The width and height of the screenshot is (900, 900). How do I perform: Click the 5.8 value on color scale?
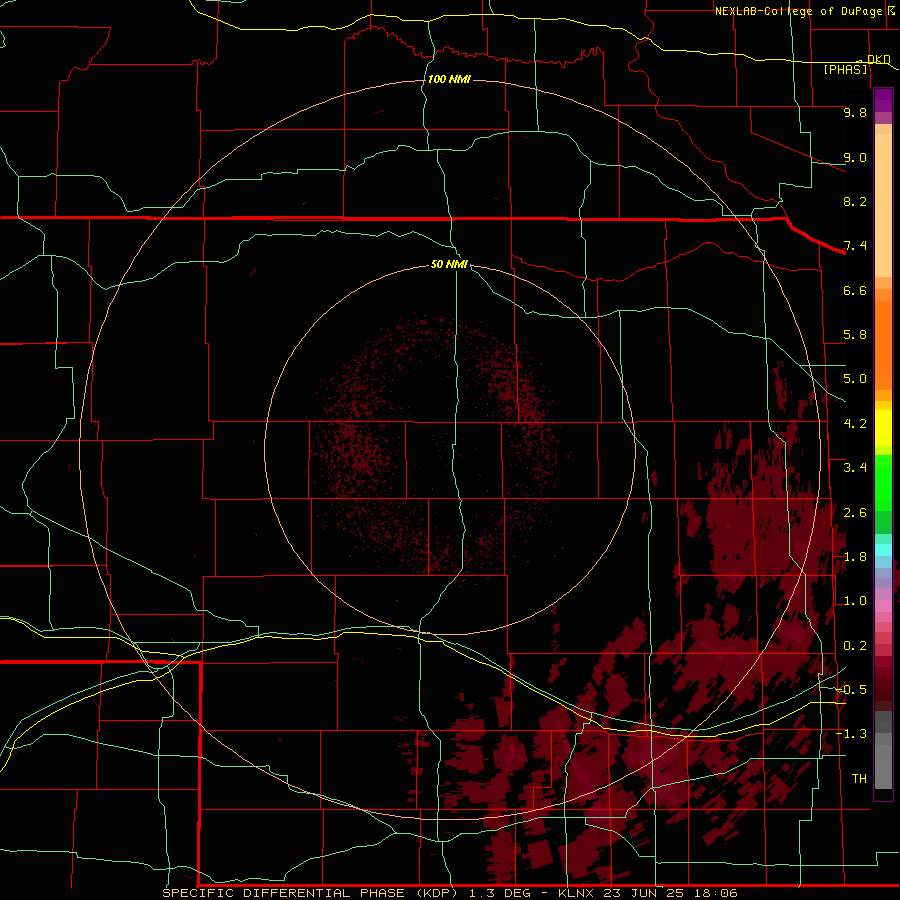[x=855, y=335]
